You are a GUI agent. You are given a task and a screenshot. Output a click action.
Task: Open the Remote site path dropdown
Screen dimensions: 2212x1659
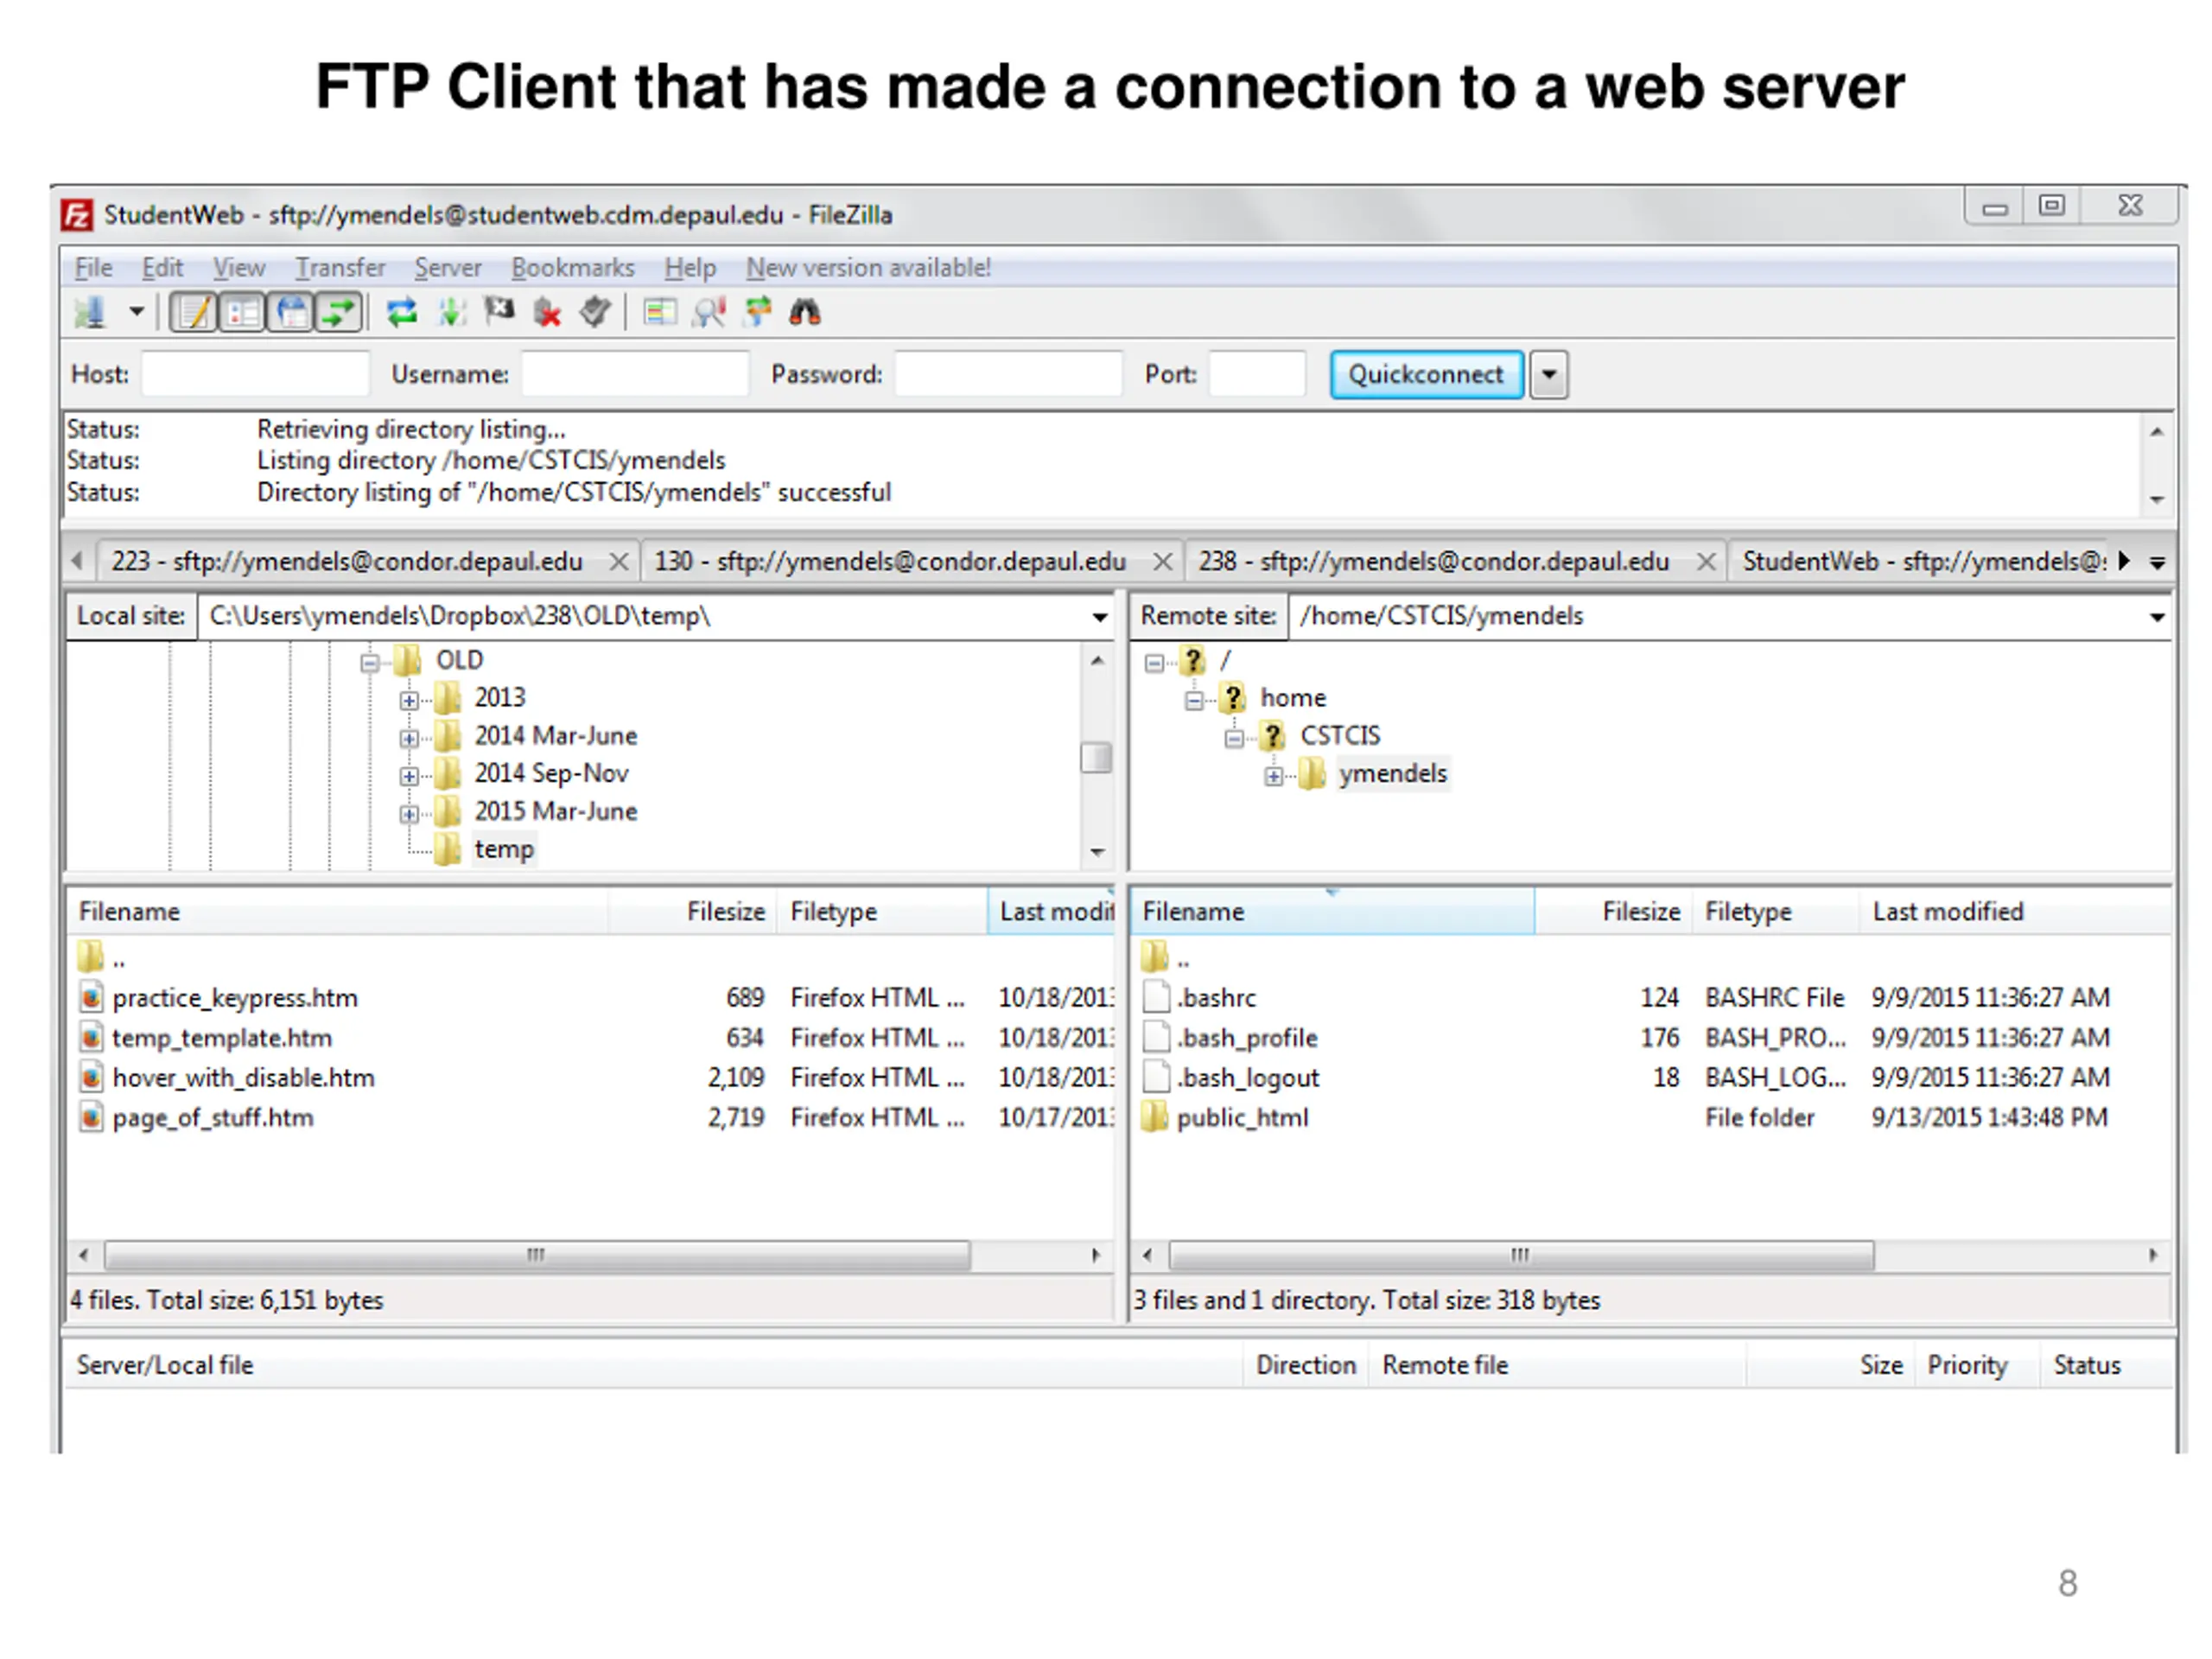click(2157, 617)
